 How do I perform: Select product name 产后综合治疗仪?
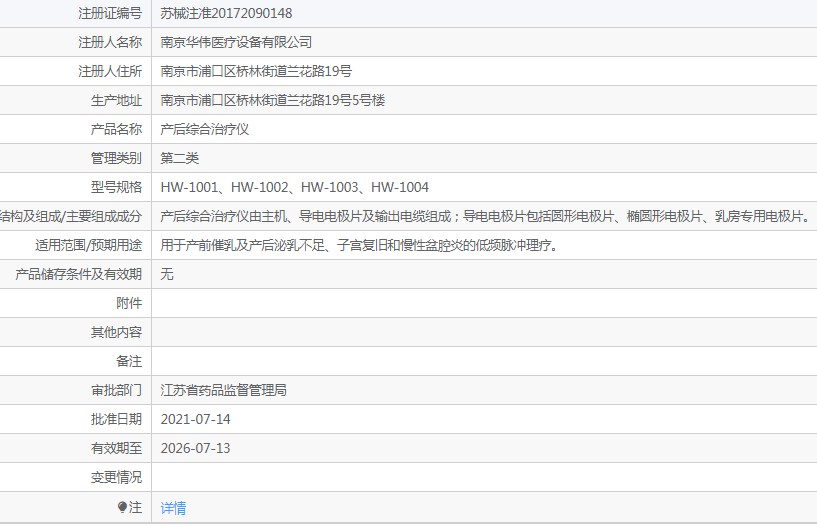click(x=205, y=129)
